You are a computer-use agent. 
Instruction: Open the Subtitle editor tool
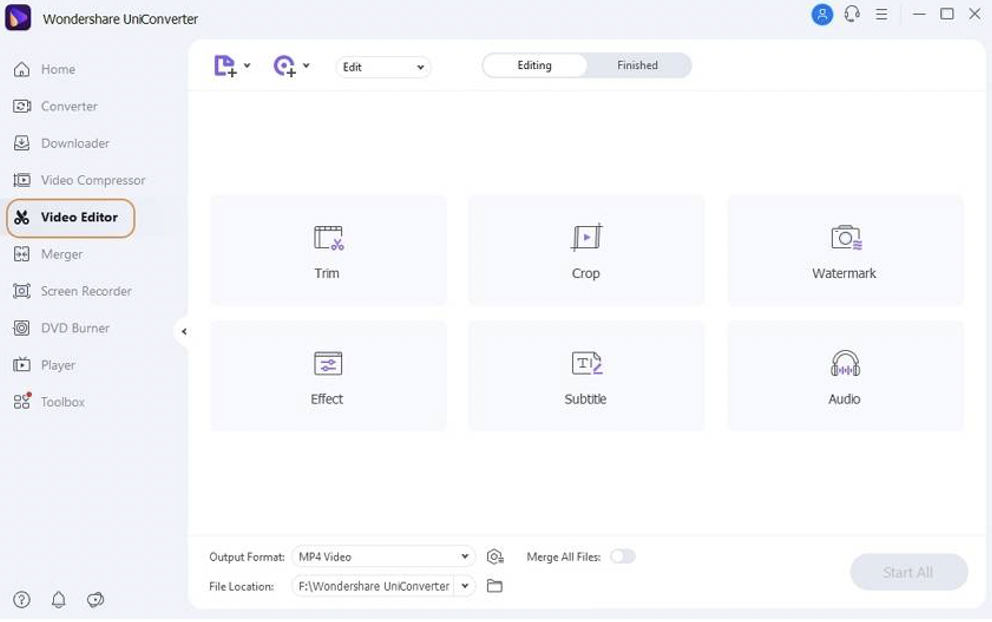click(586, 376)
